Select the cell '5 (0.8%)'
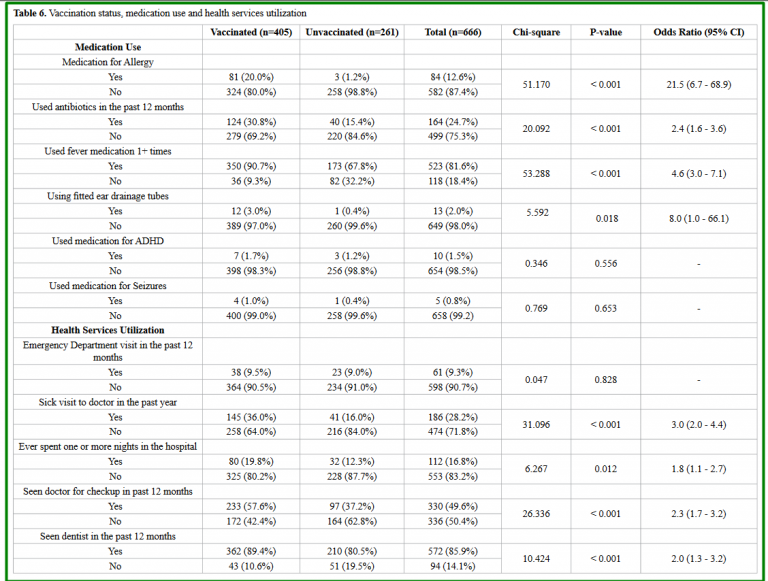The width and height of the screenshot is (768, 581). (453, 301)
